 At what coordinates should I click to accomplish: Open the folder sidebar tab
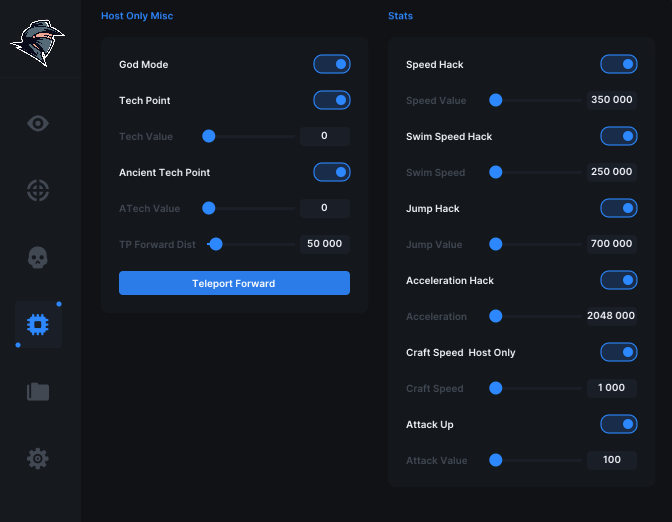38,391
